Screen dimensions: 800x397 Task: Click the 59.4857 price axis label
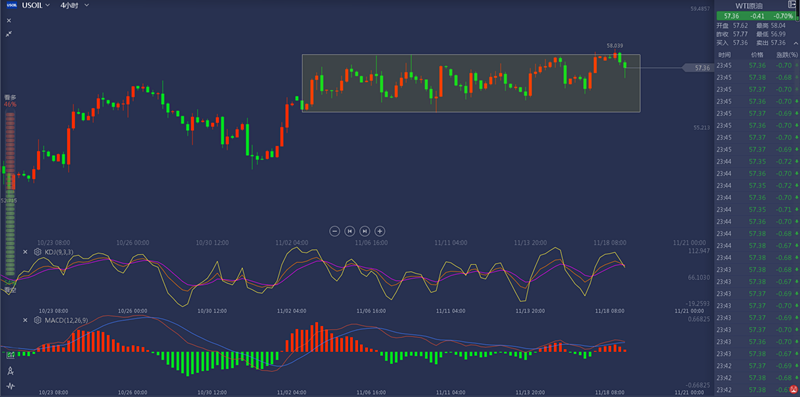700,9
